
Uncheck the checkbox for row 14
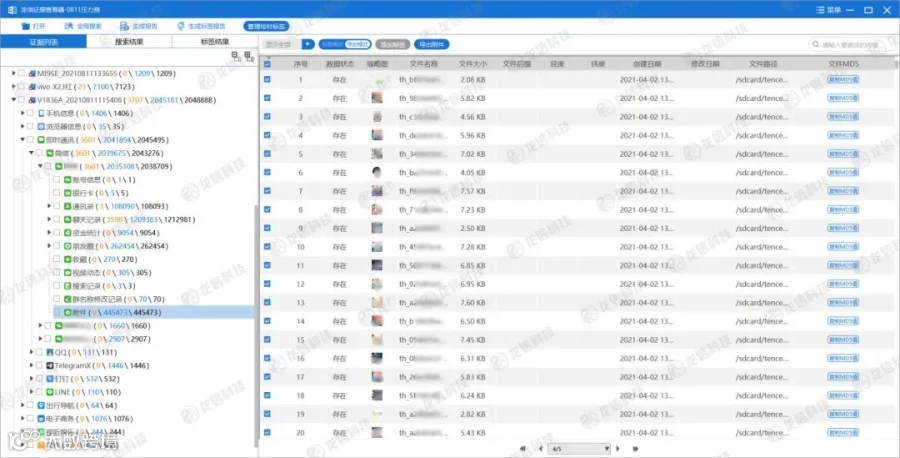point(267,321)
